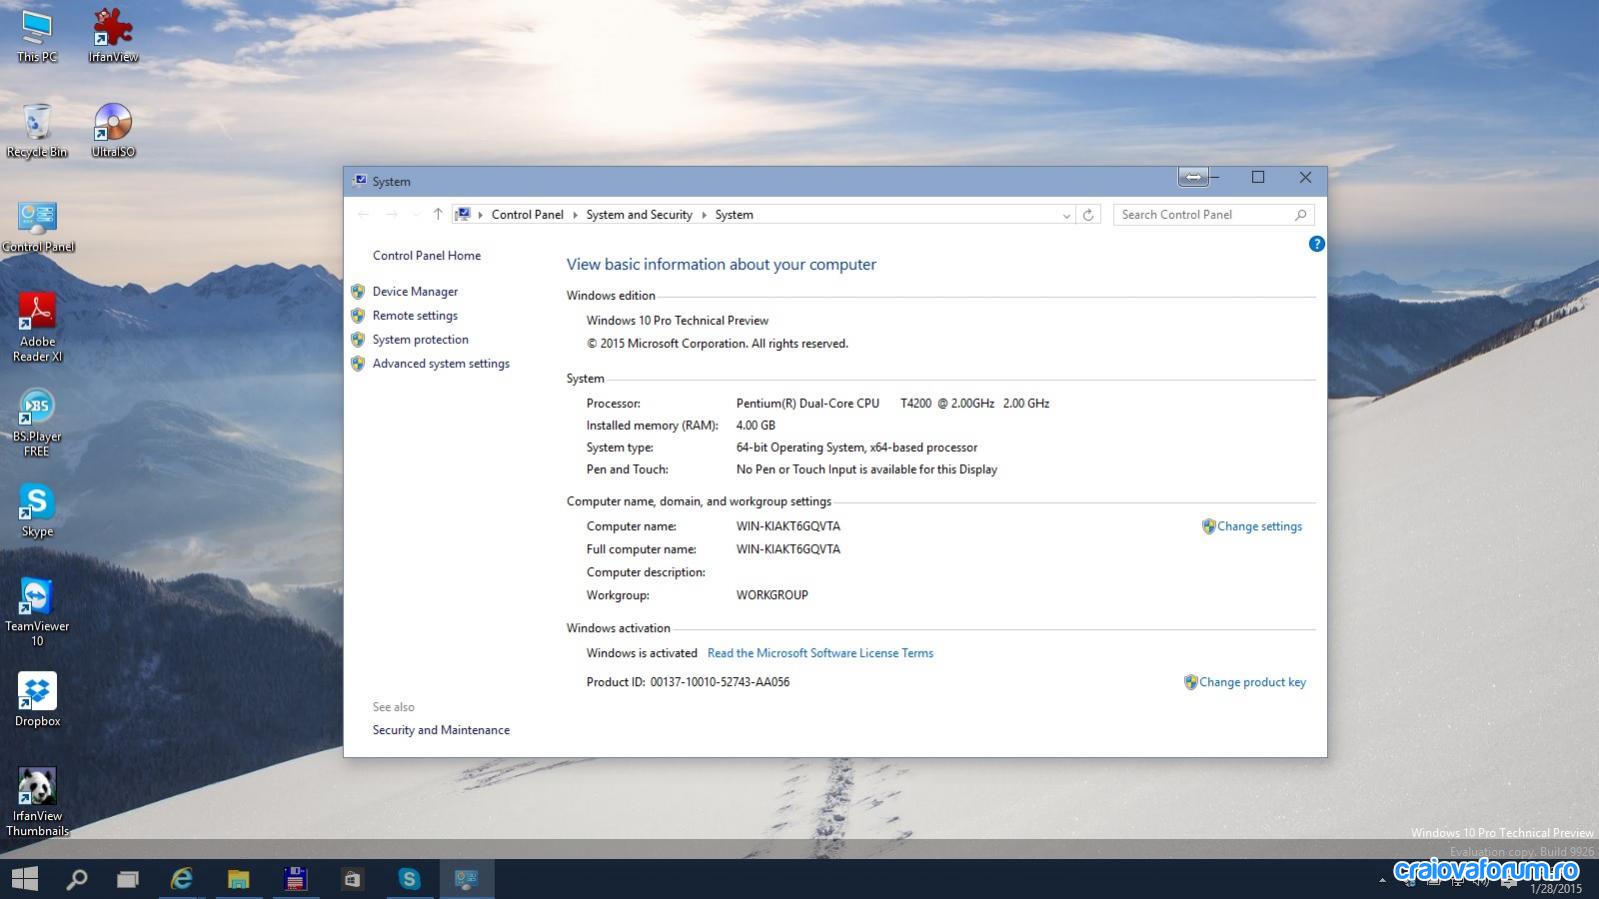Open Device Manager from the sidebar
The width and height of the screenshot is (1599, 899).
point(415,291)
